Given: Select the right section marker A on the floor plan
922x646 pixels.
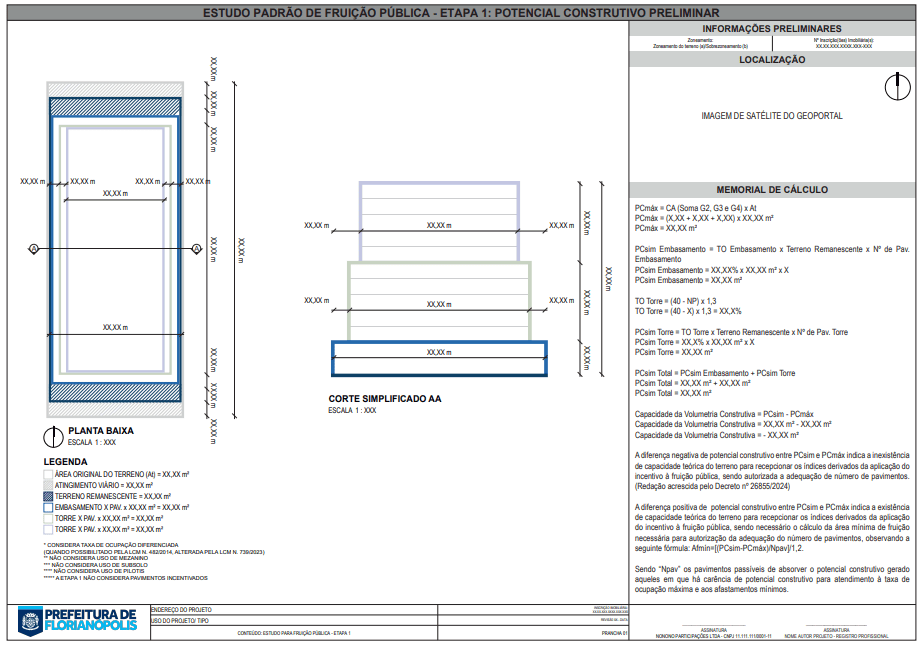Looking at the screenshot, I should click(197, 249).
